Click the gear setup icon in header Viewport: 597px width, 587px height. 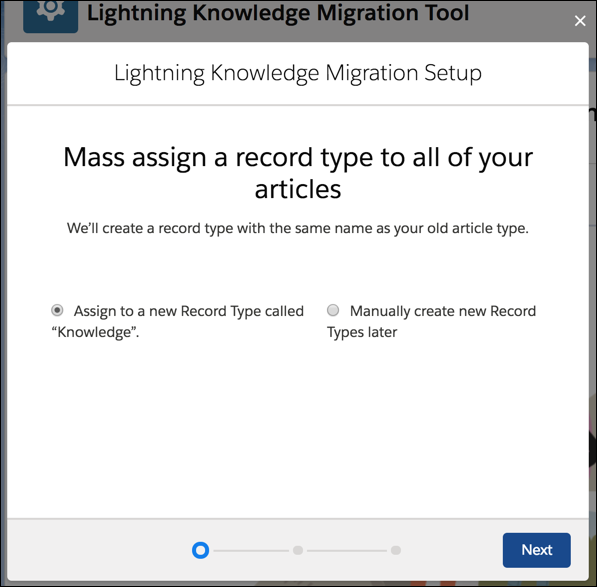pyautogui.click(x=51, y=15)
